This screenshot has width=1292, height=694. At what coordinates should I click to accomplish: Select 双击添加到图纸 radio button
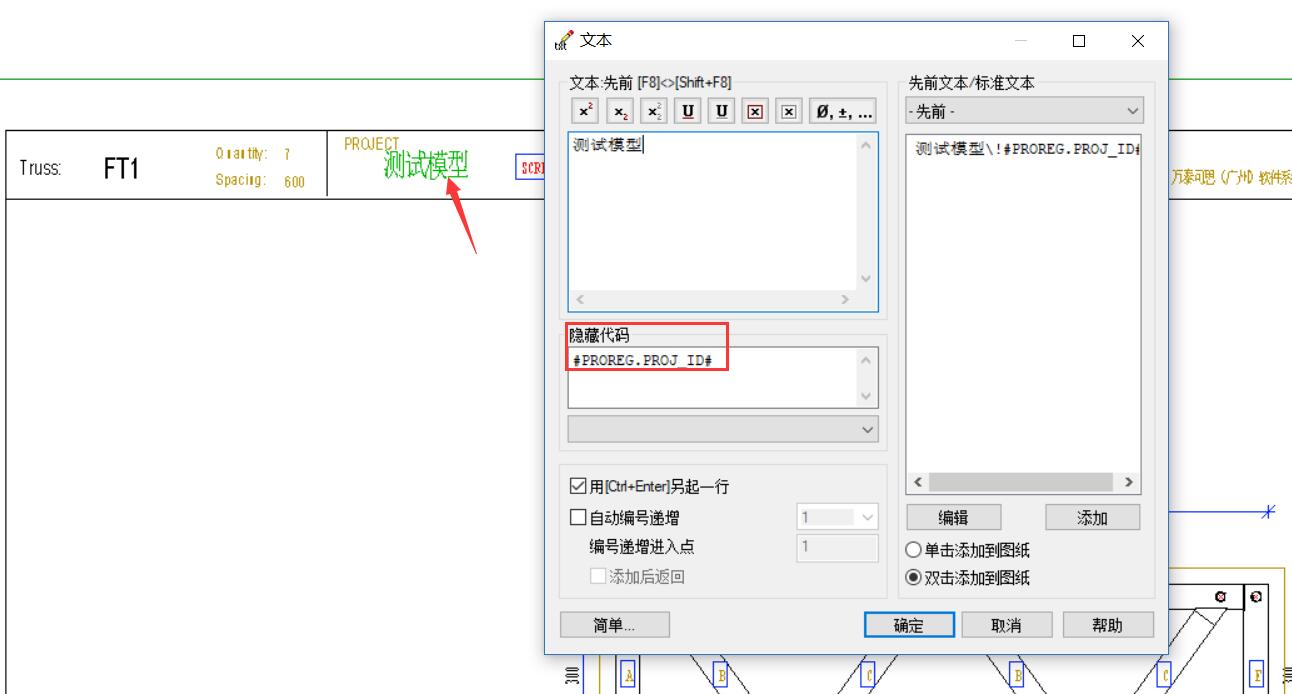pos(913,577)
